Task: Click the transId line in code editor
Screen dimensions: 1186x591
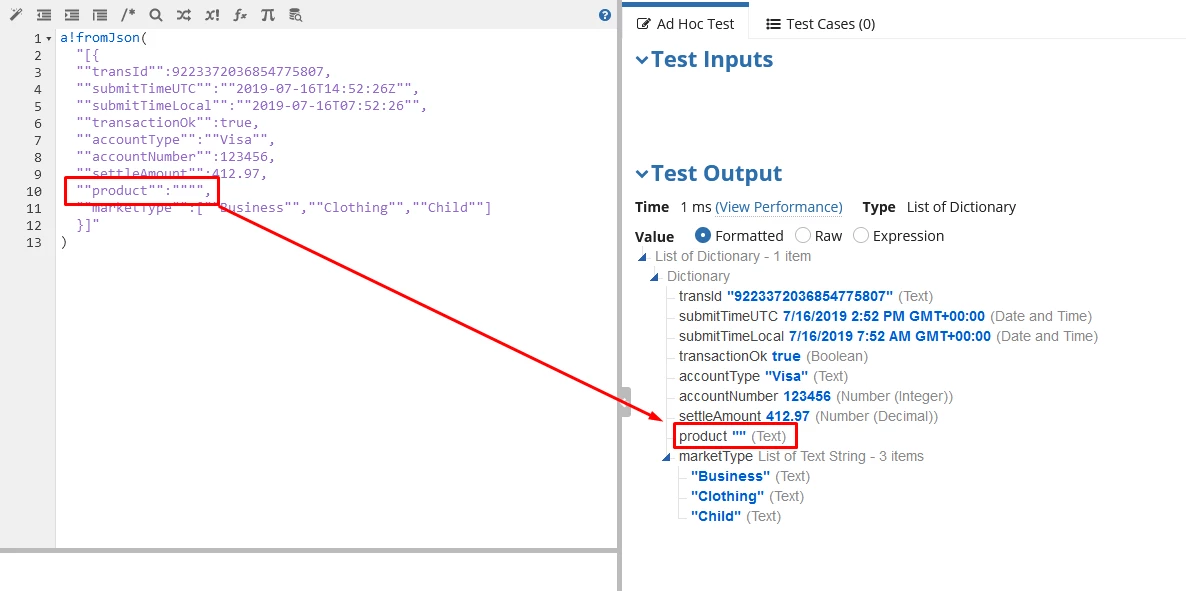Action: [204, 72]
